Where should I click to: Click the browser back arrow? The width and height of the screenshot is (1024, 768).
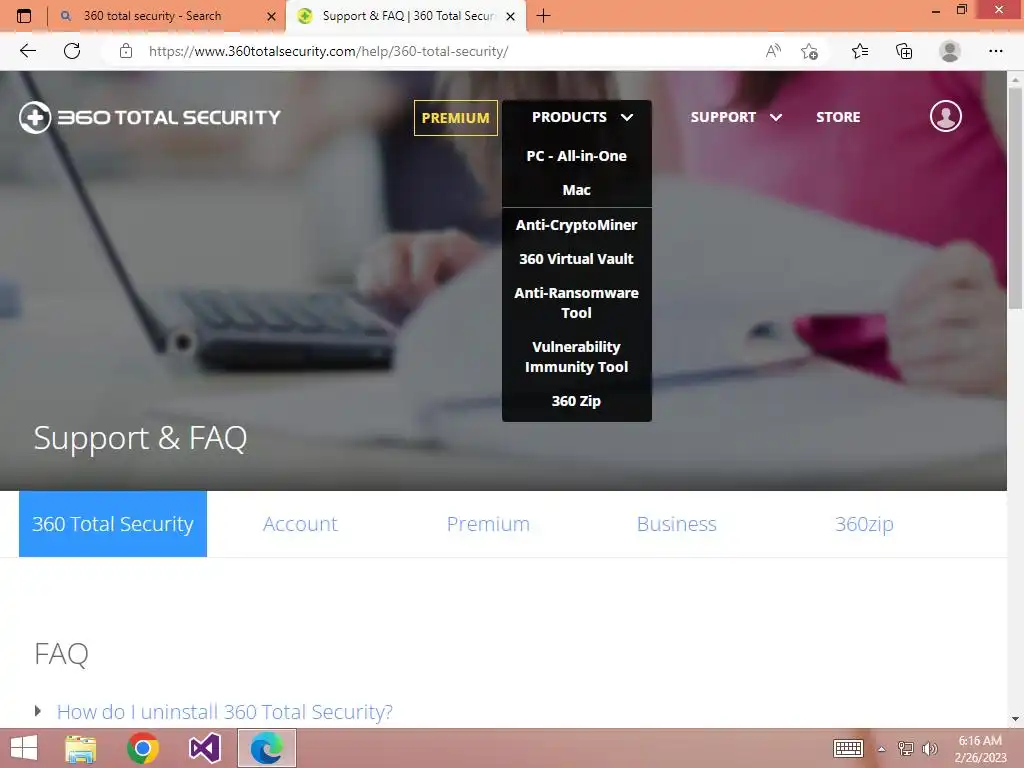tap(27, 51)
